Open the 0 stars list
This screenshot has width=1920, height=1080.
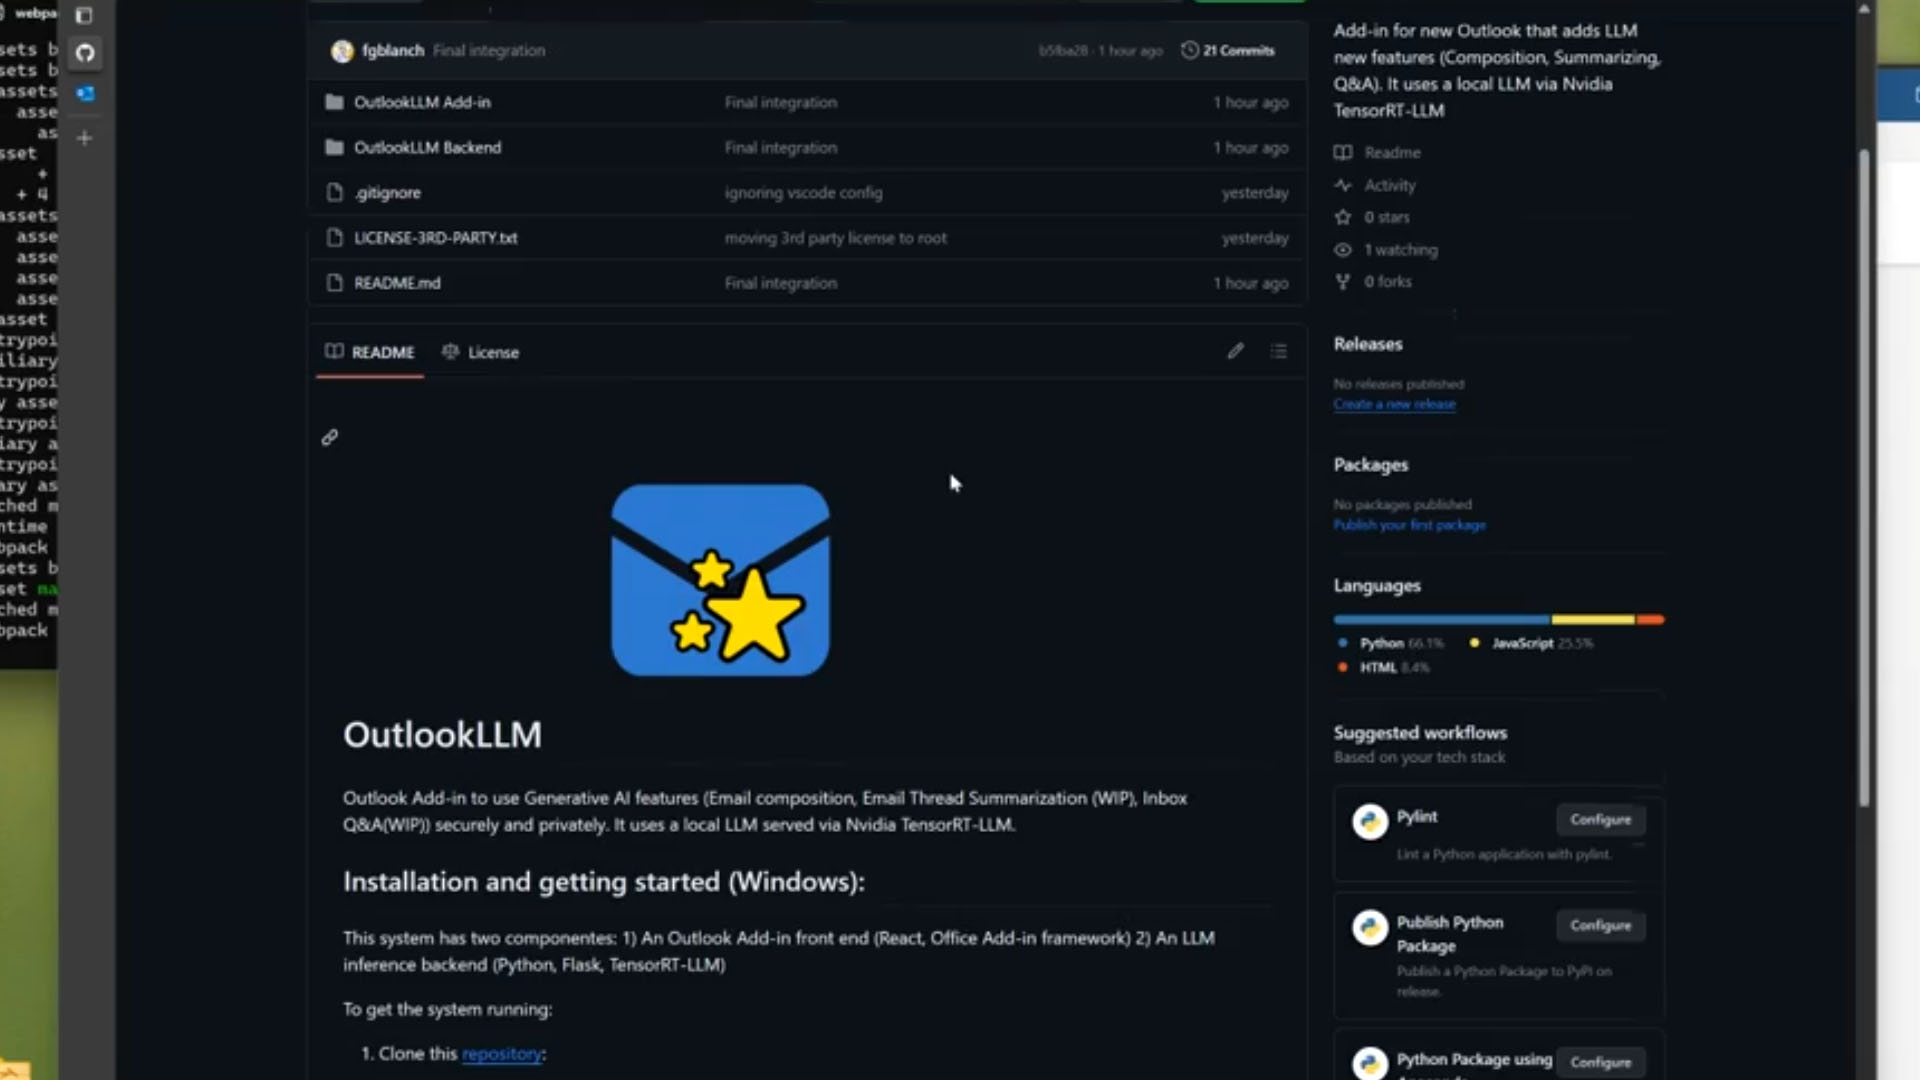[x=1386, y=217]
